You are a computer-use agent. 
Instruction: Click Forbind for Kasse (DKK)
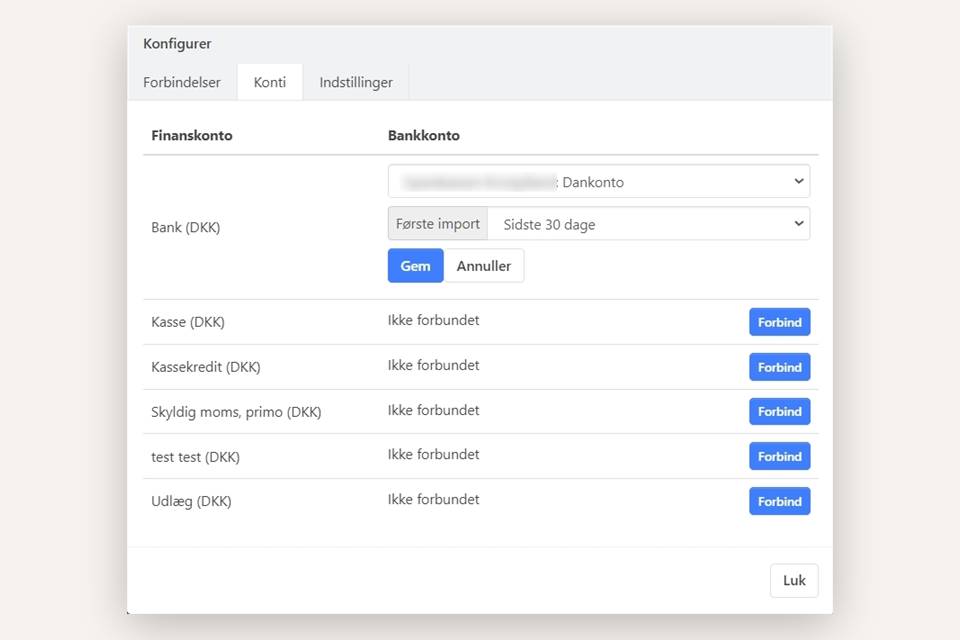tap(779, 322)
